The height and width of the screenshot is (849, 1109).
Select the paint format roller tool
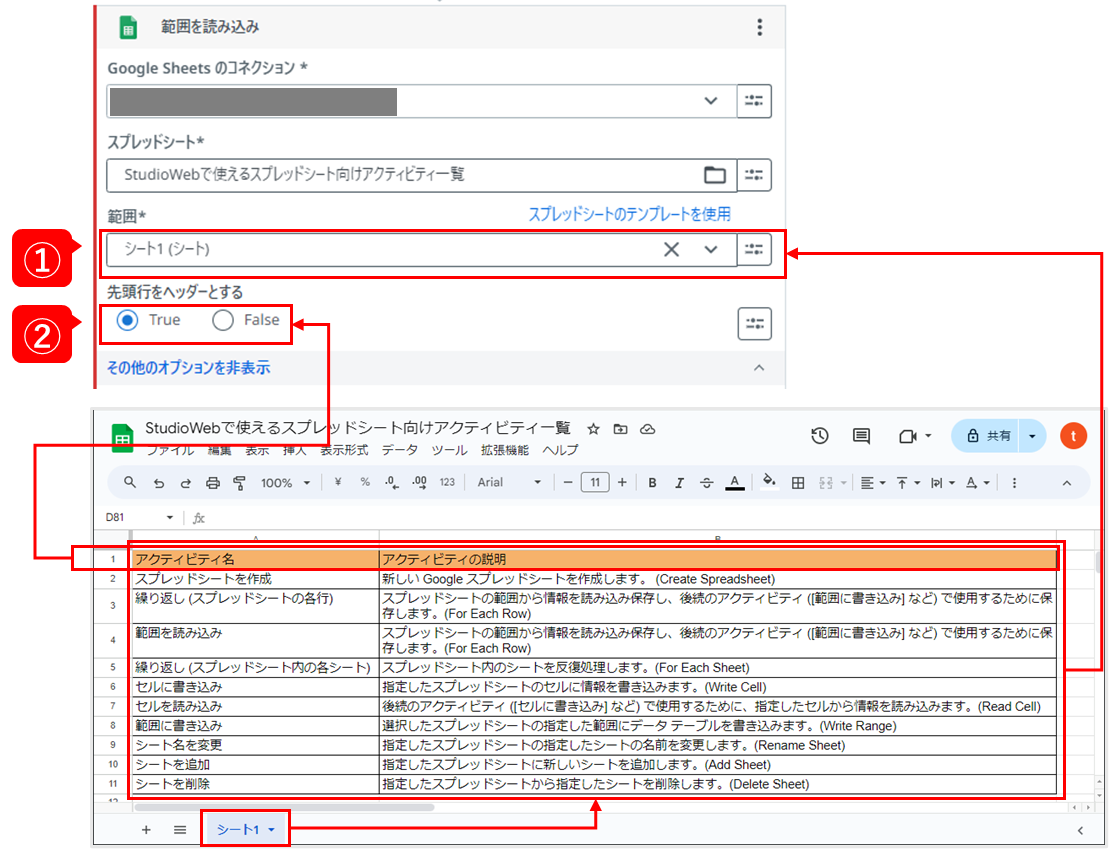click(x=240, y=483)
